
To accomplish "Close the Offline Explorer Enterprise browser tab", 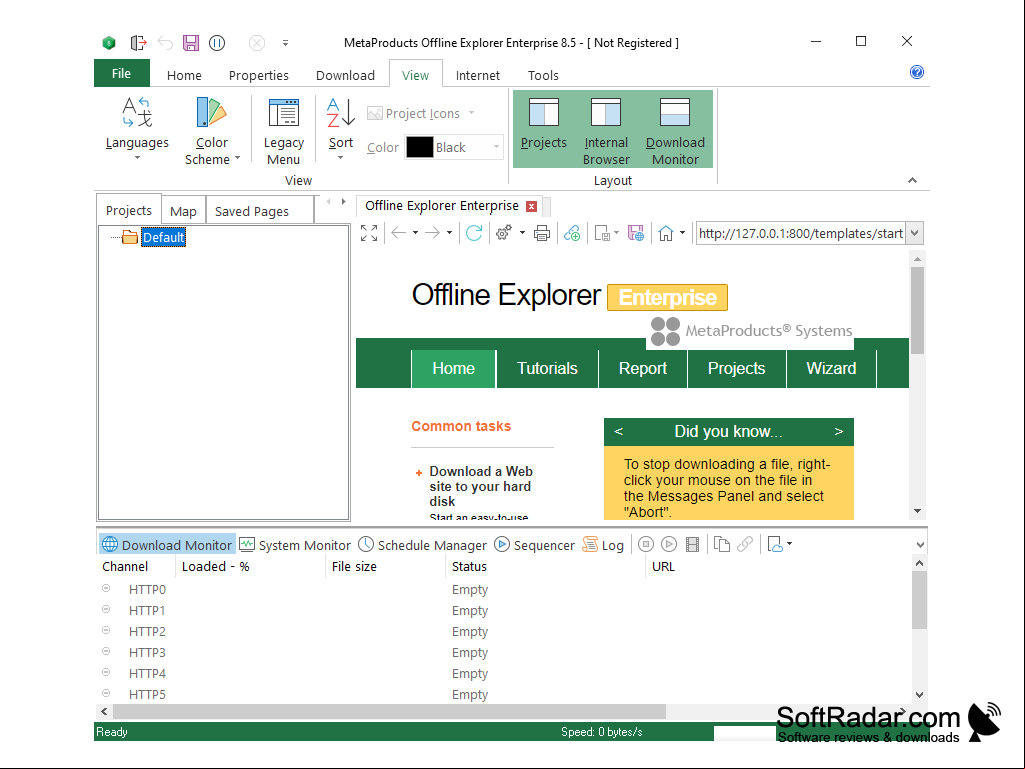I will 532,207.
